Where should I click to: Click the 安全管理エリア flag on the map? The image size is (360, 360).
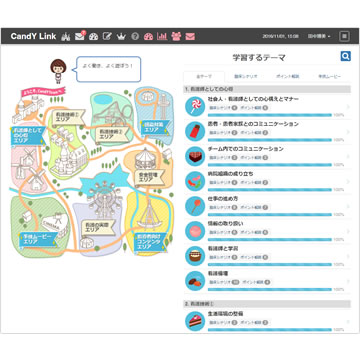tap(149, 177)
